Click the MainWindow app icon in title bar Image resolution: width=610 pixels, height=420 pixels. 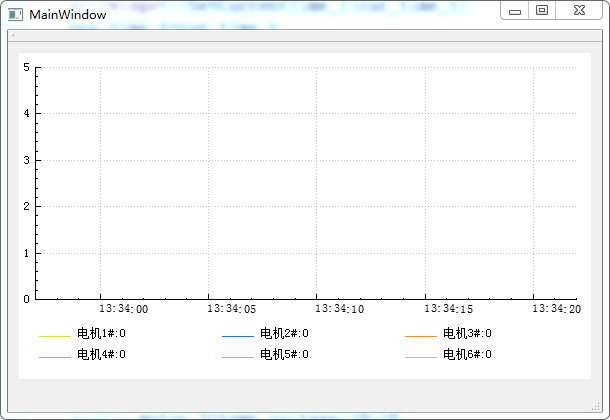(x=16, y=15)
